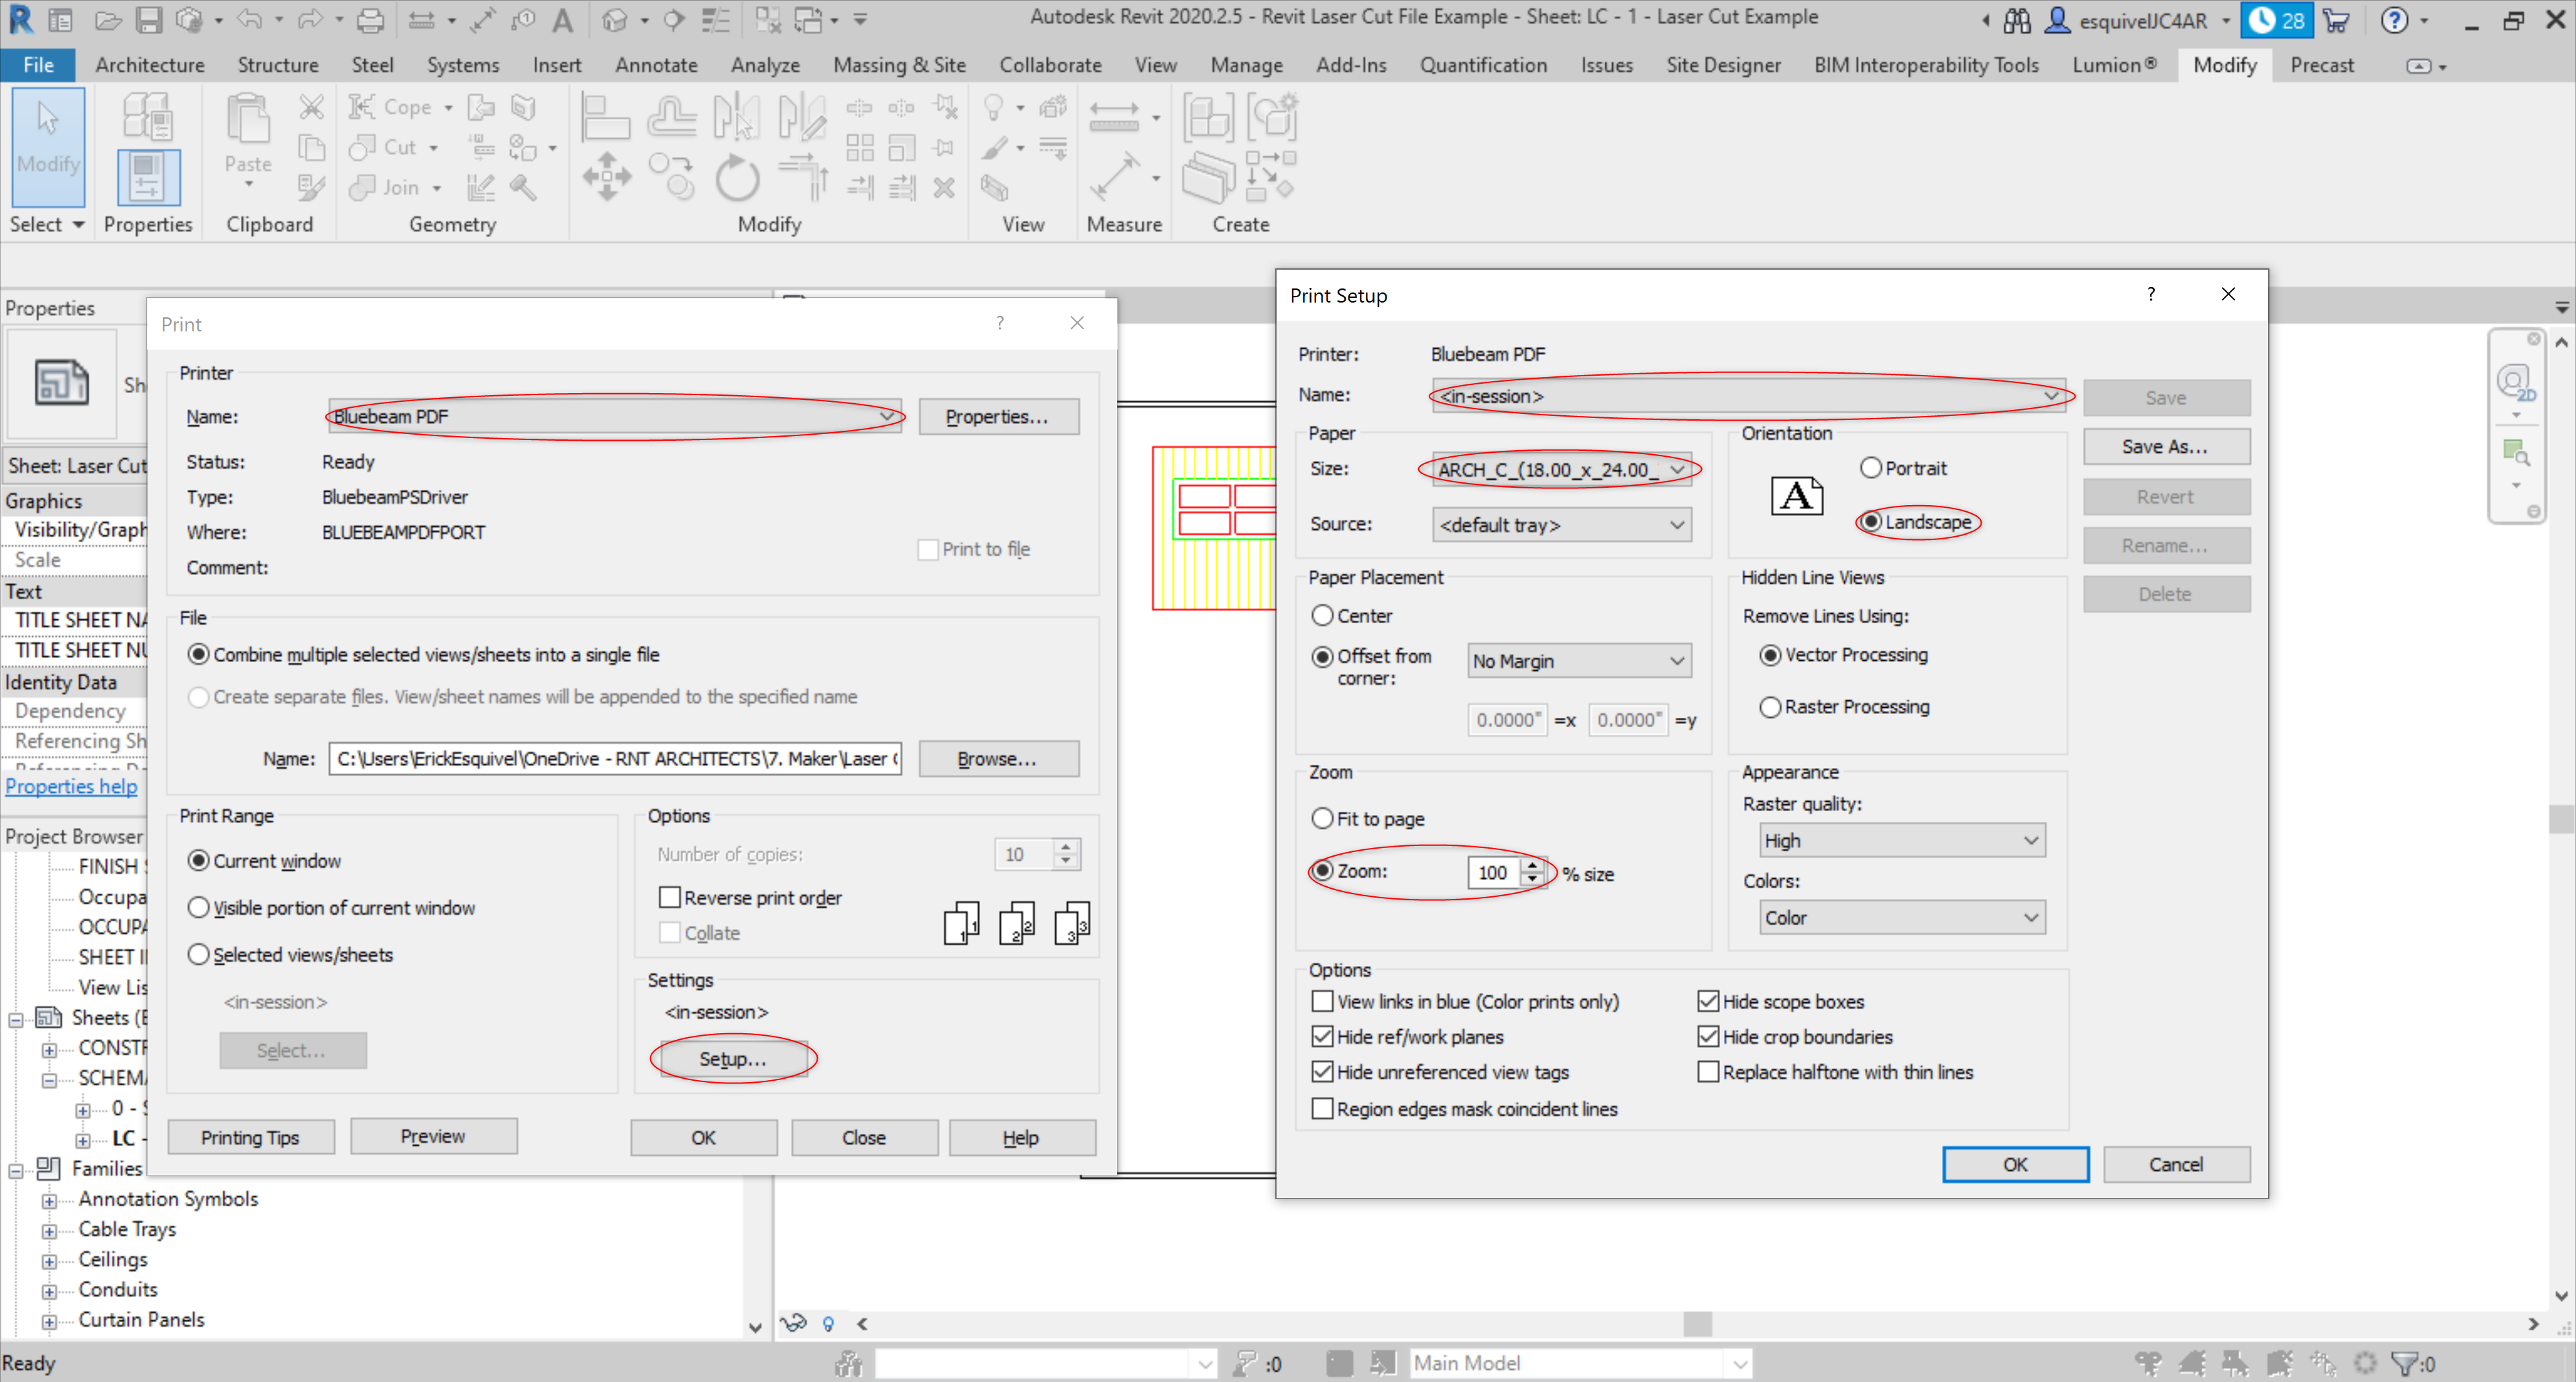Toggle Replace halftone with thin lines
The image size is (2576, 1382).
(1708, 1072)
